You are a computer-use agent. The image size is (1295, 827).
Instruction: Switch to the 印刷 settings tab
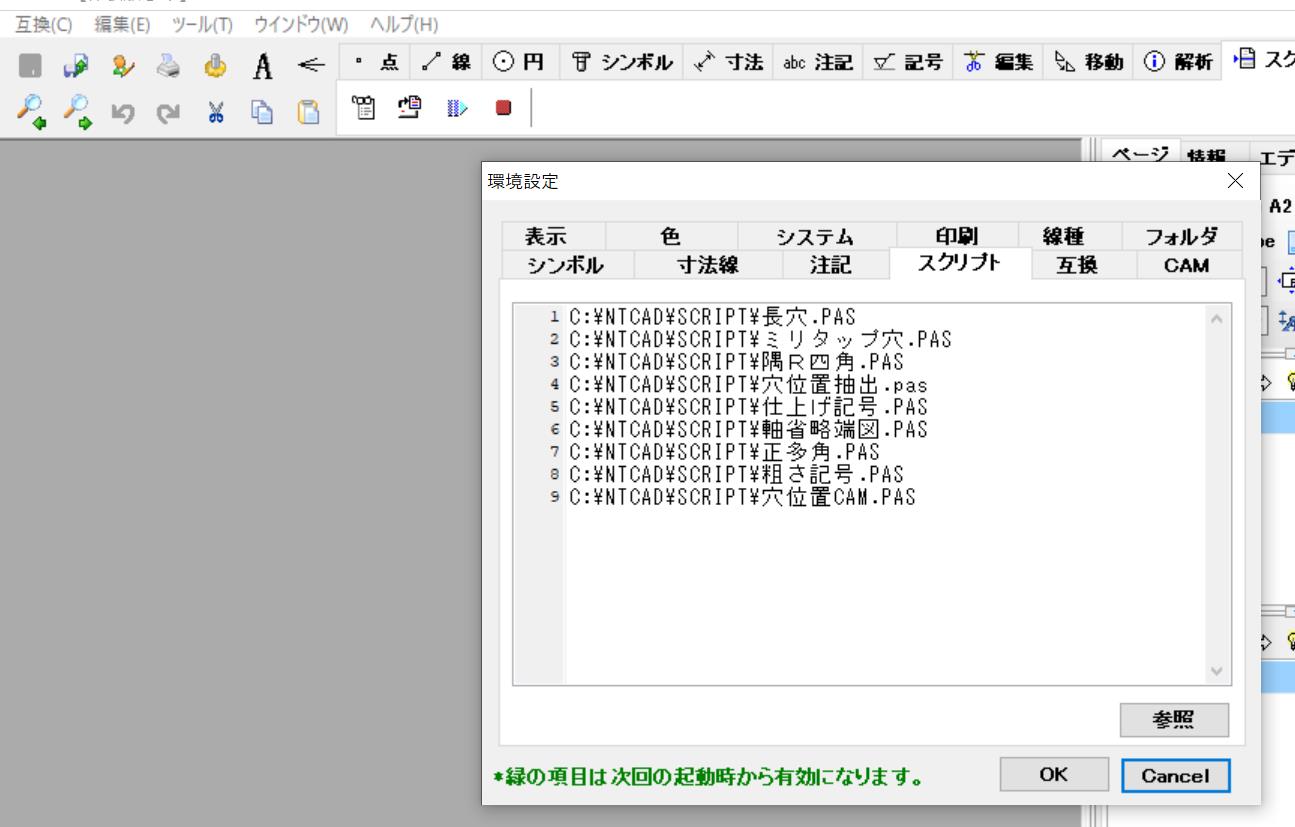tap(955, 236)
